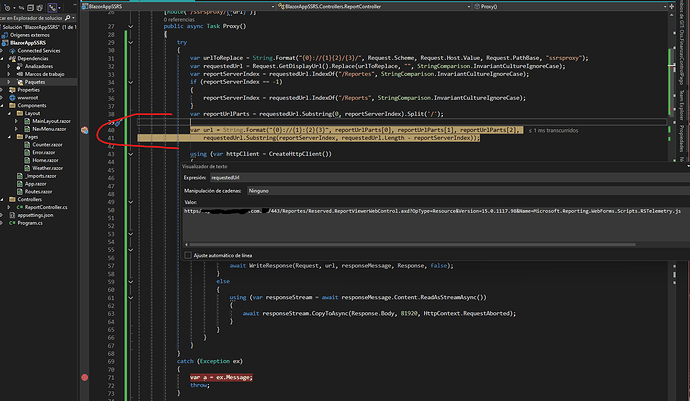Click the Components folder icon
This screenshot has height=401, width=690.
coord(12,106)
